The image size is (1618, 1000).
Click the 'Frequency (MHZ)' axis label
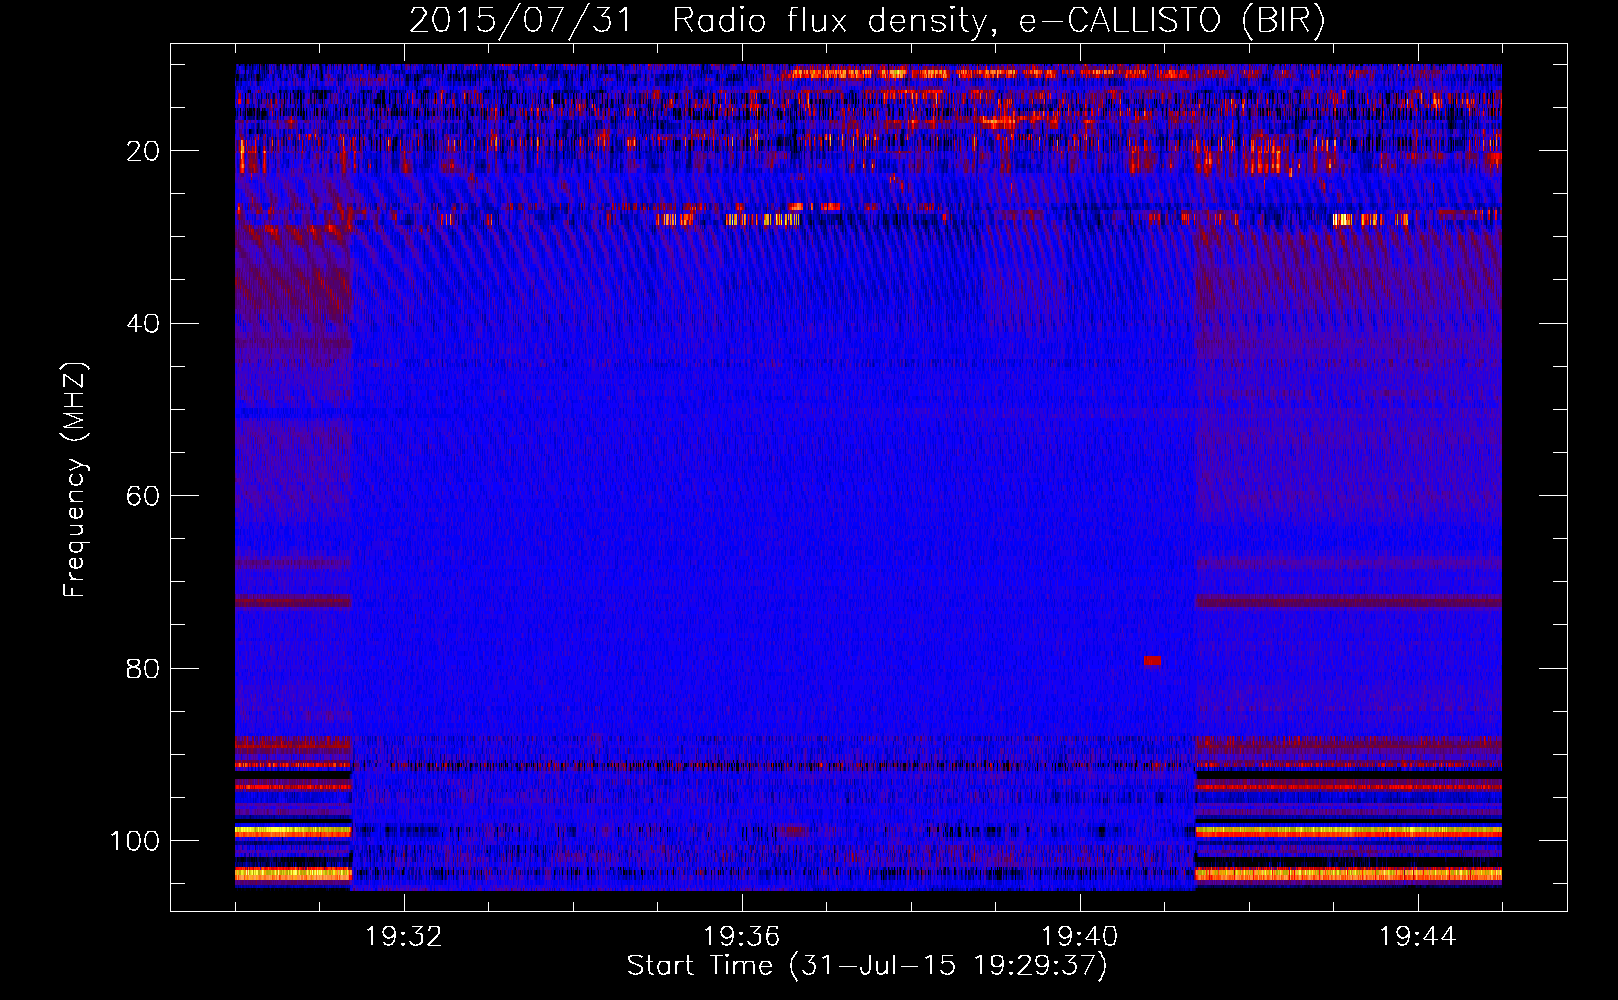[75, 479]
